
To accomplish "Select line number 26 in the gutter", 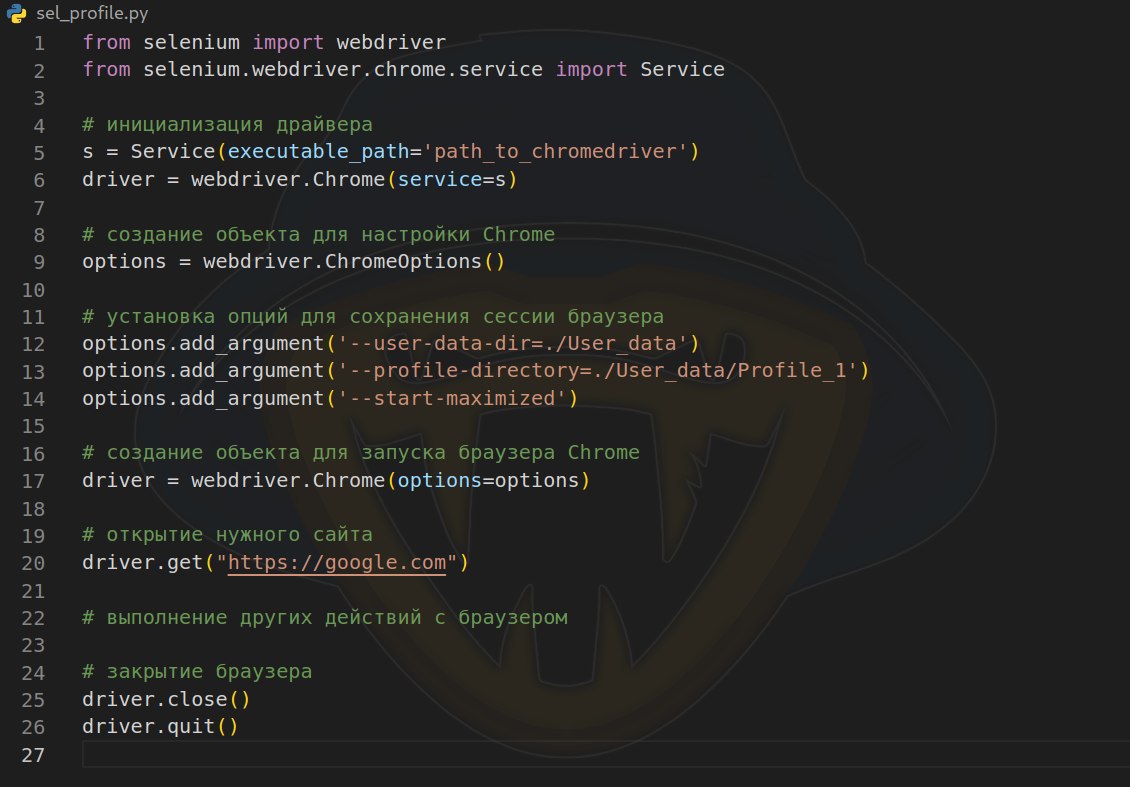I will 34,727.
